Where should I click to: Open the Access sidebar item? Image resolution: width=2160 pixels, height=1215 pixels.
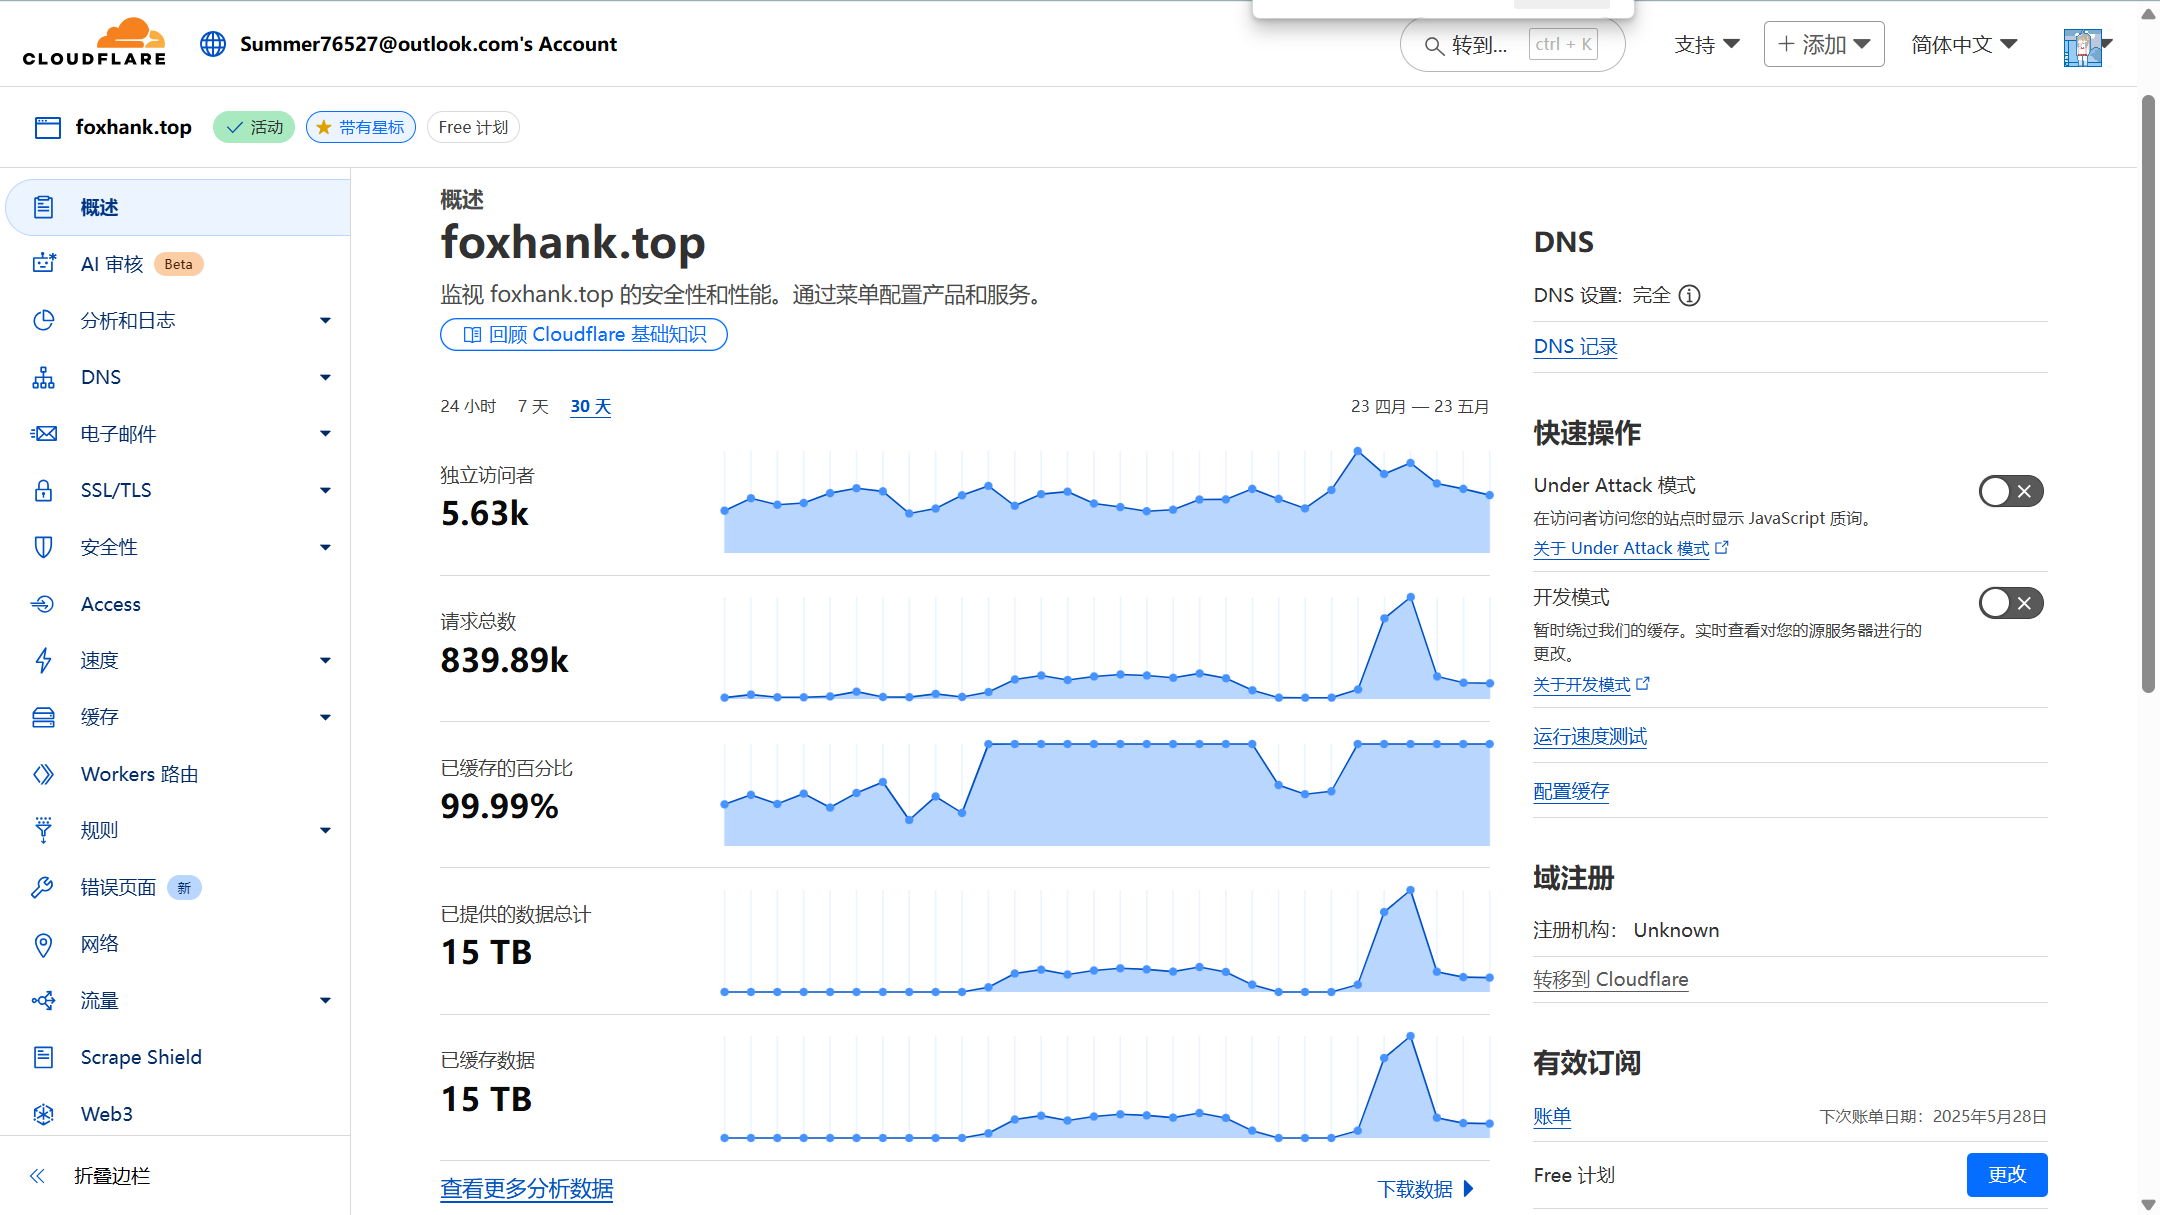click(178, 604)
